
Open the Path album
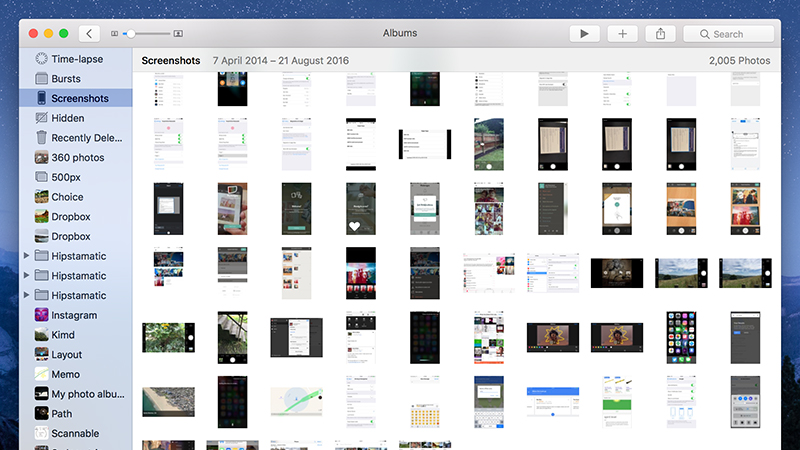76,414
